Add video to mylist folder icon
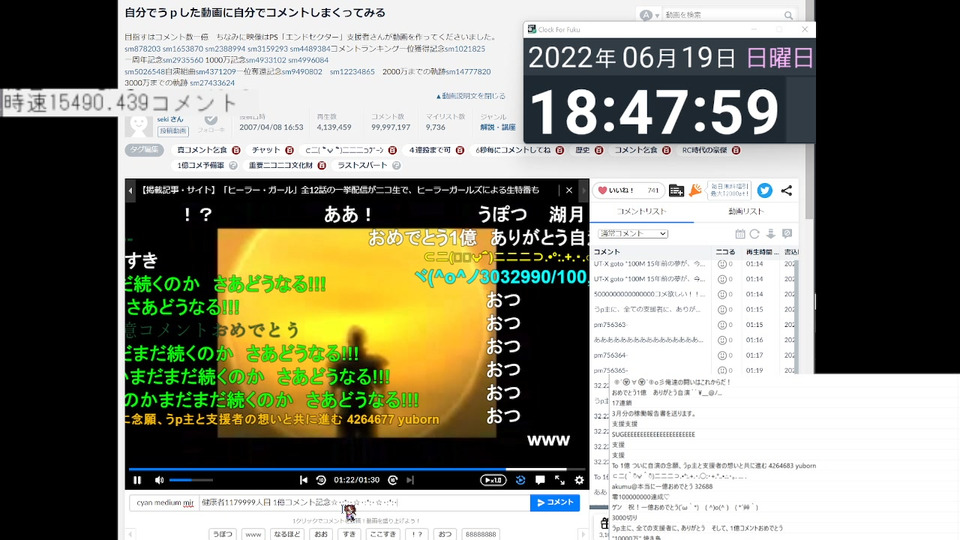960x540 pixels. [x=676, y=190]
